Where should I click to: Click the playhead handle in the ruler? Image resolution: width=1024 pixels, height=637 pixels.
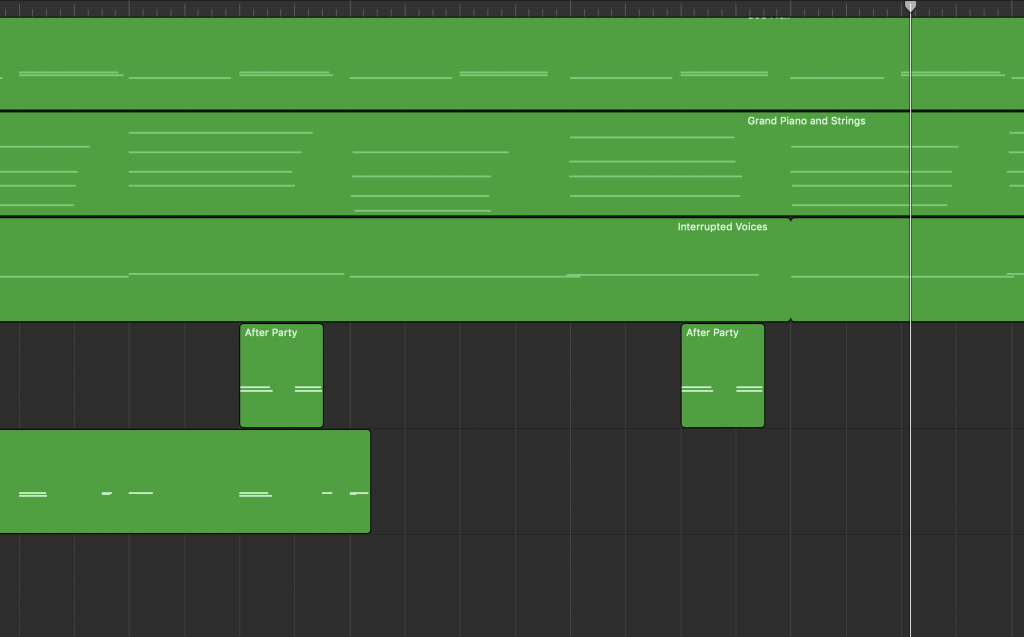point(910,7)
